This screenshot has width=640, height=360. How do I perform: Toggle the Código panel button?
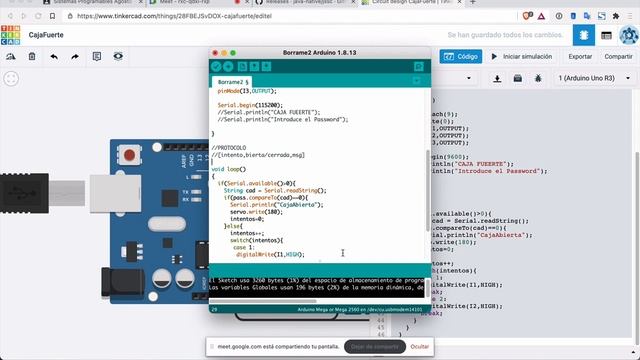(x=460, y=56)
